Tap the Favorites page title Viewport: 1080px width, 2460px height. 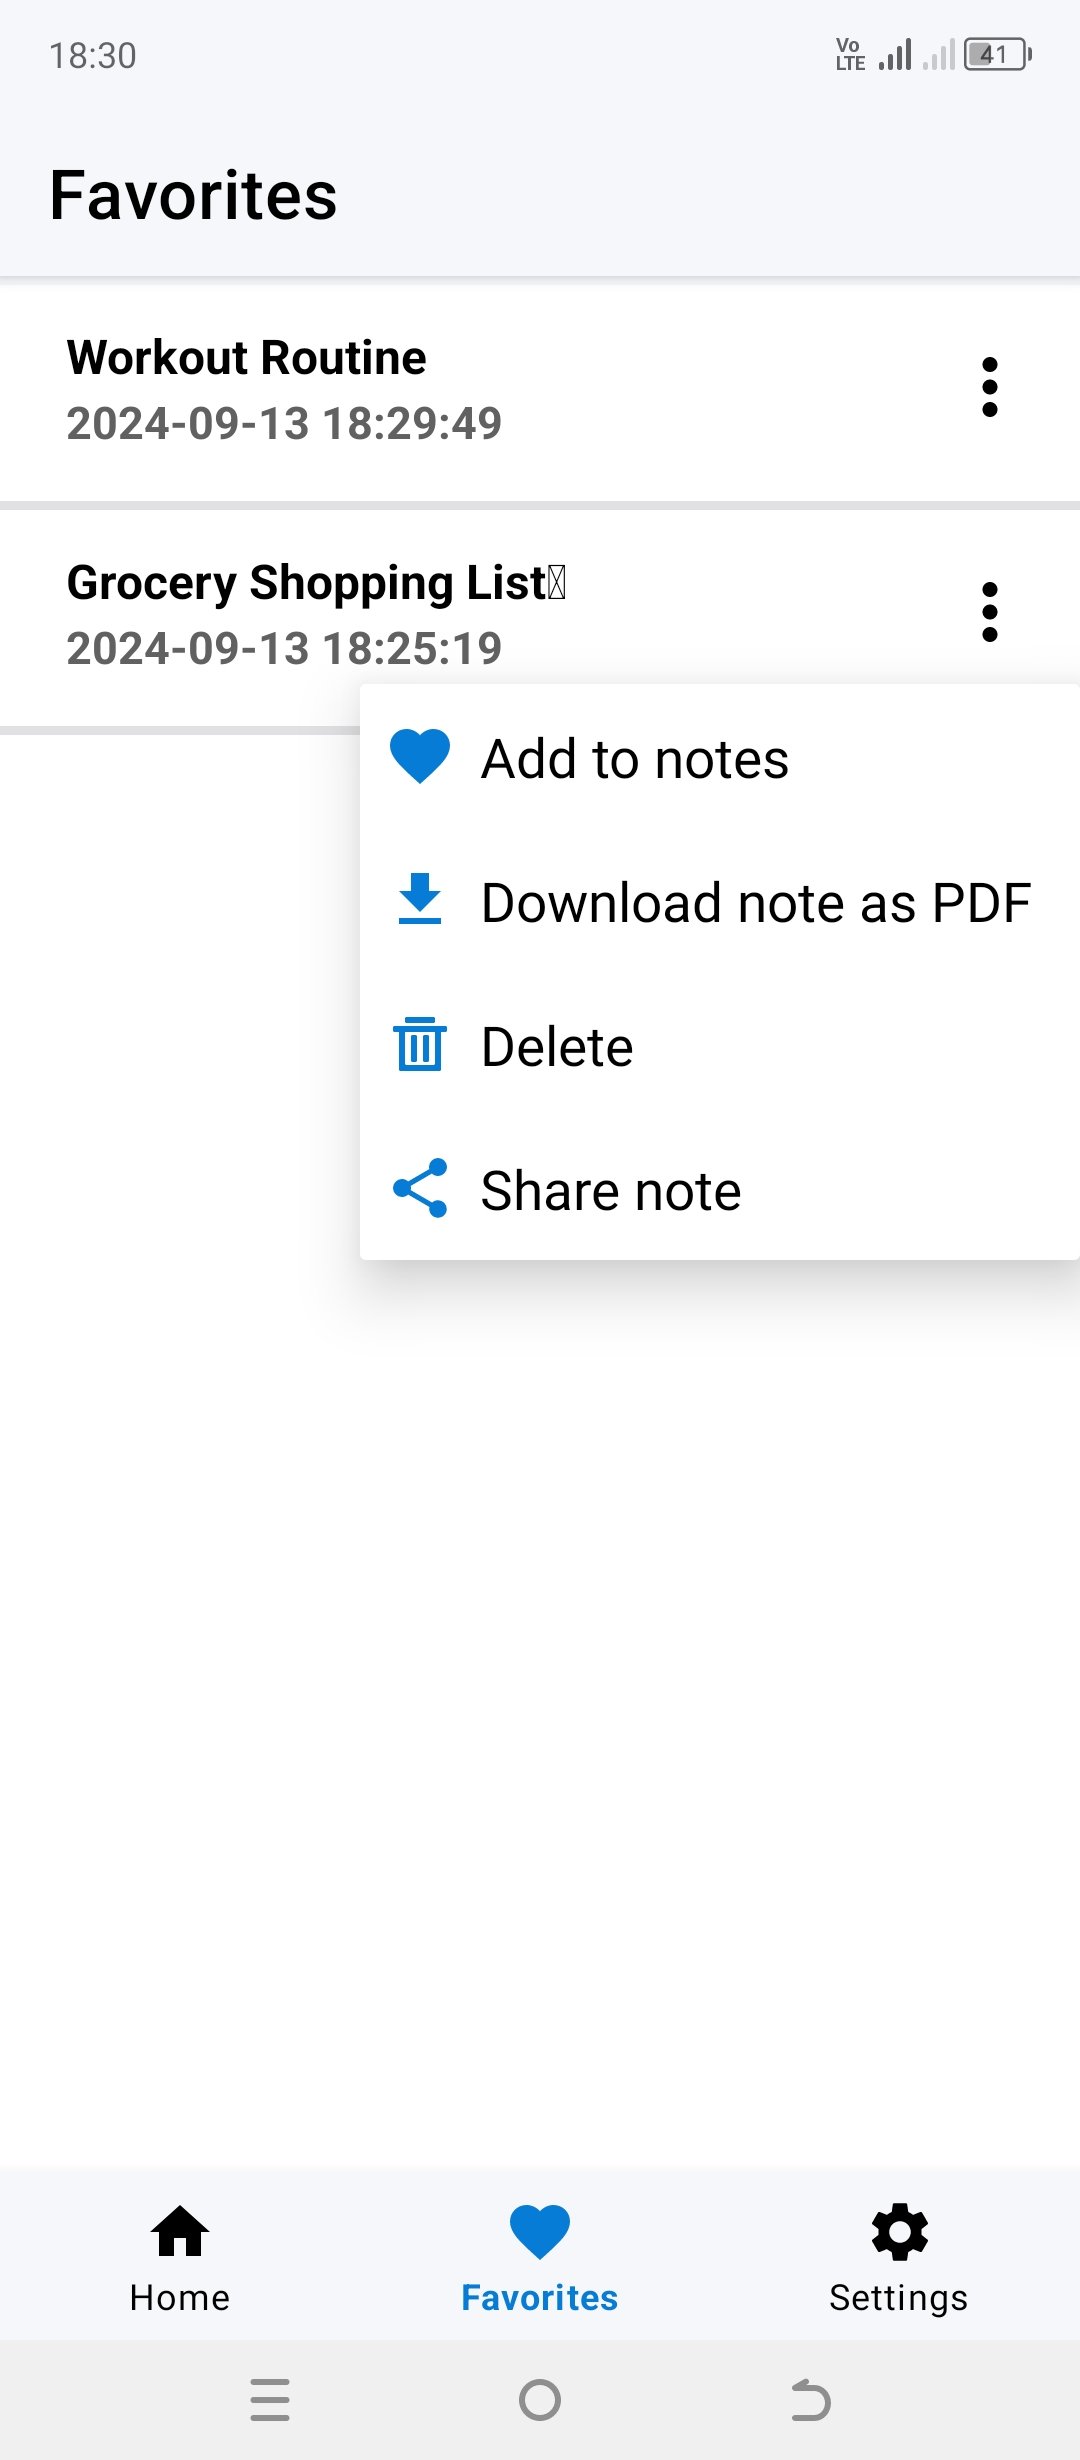194,196
